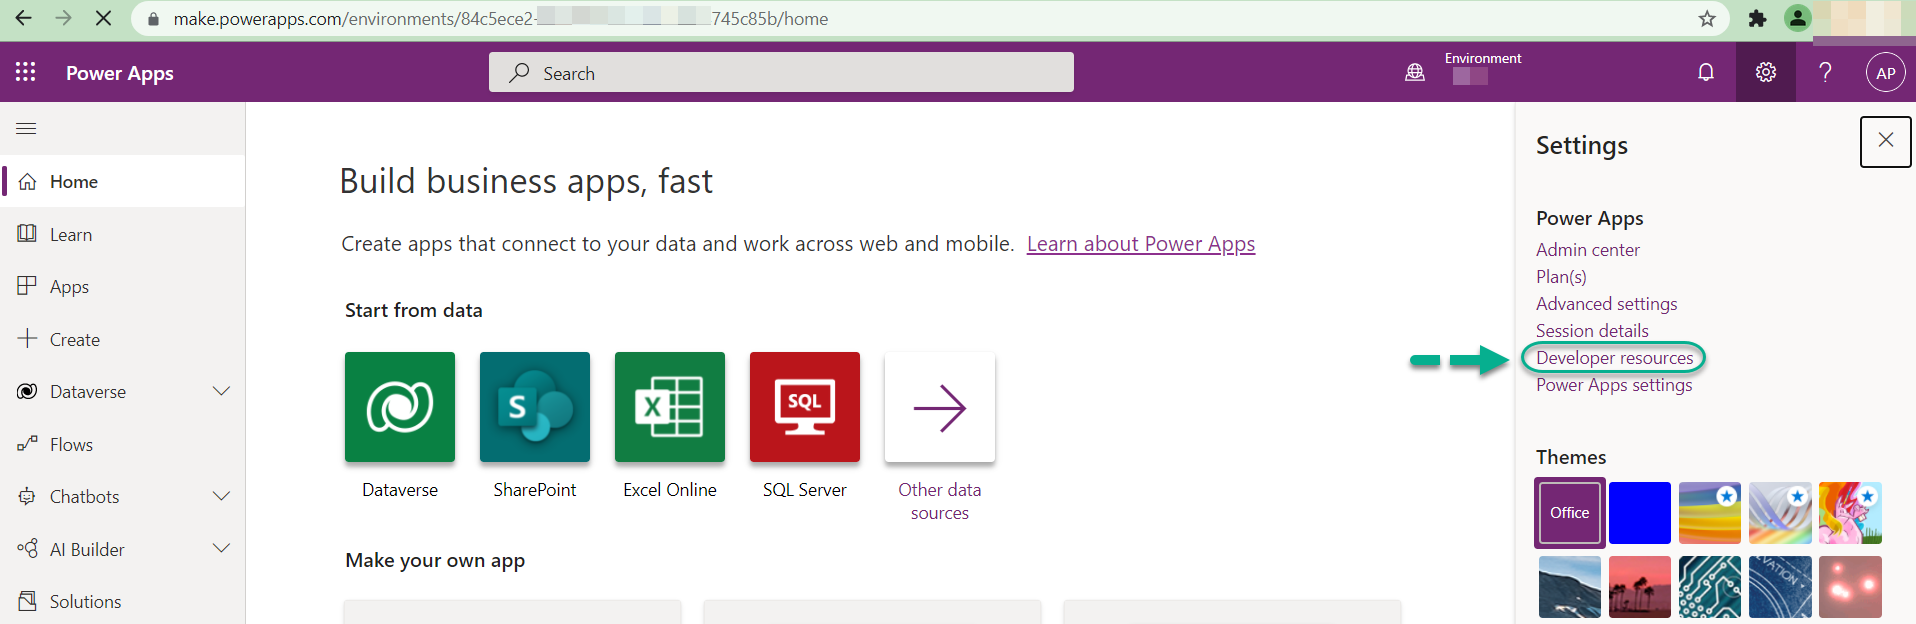Expand the AI Builder navigation chevron
Screen dimensions: 1916x624
222,548
